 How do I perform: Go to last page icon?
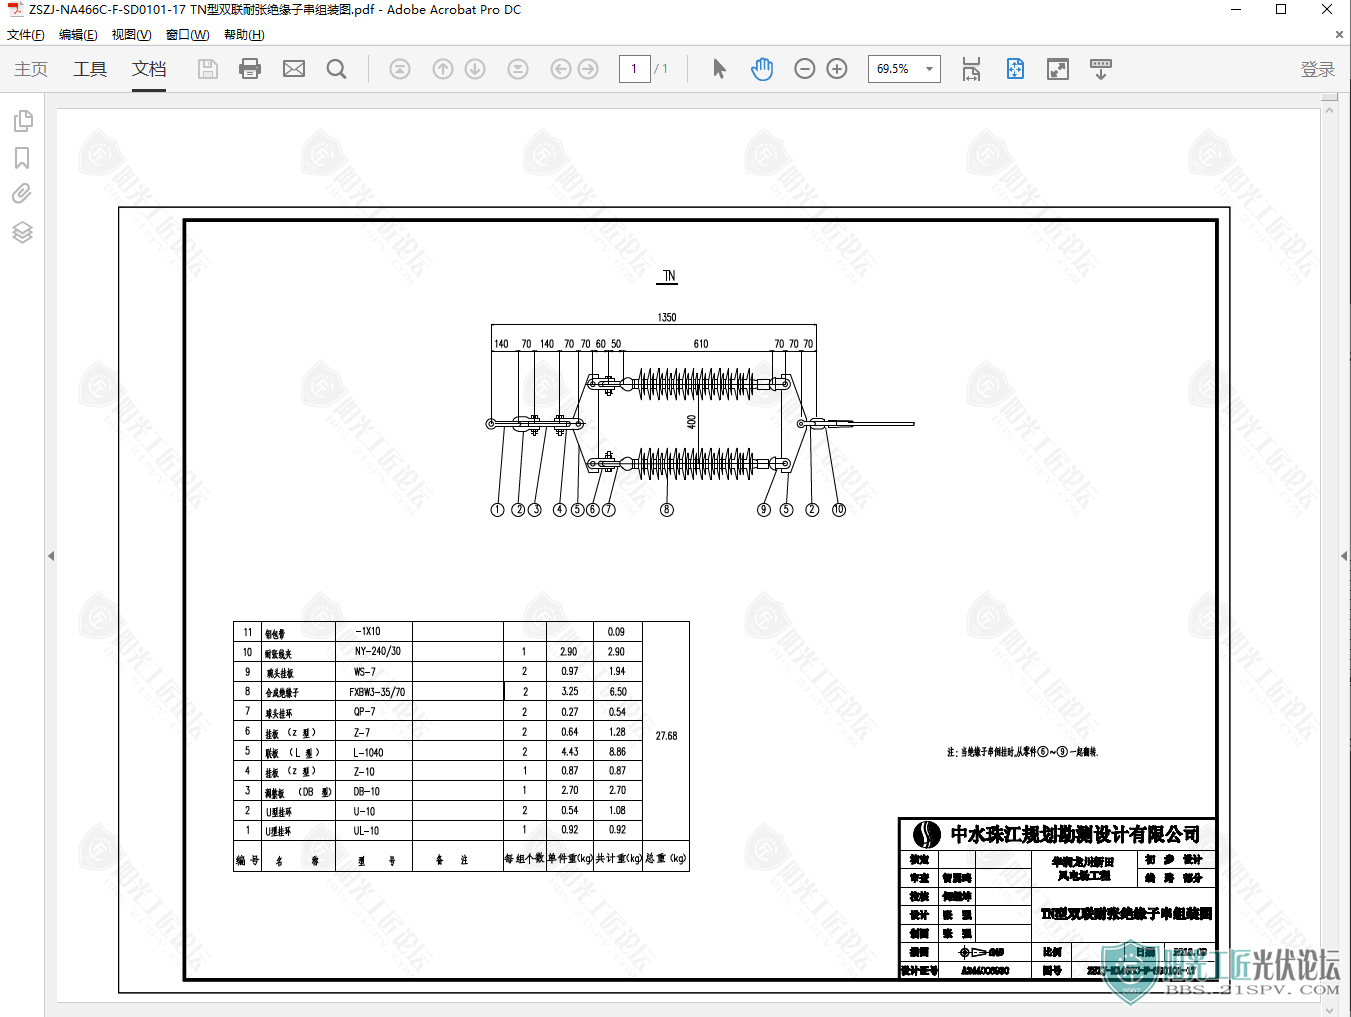coord(518,69)
